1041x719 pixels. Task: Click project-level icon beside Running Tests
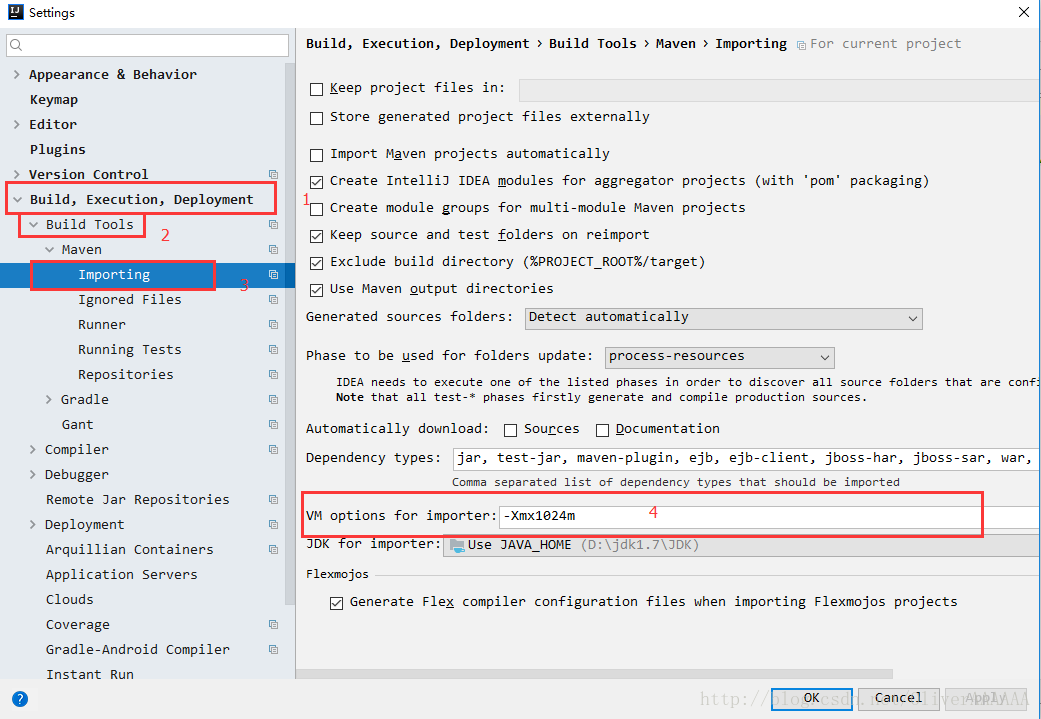(x=273, y=349)
